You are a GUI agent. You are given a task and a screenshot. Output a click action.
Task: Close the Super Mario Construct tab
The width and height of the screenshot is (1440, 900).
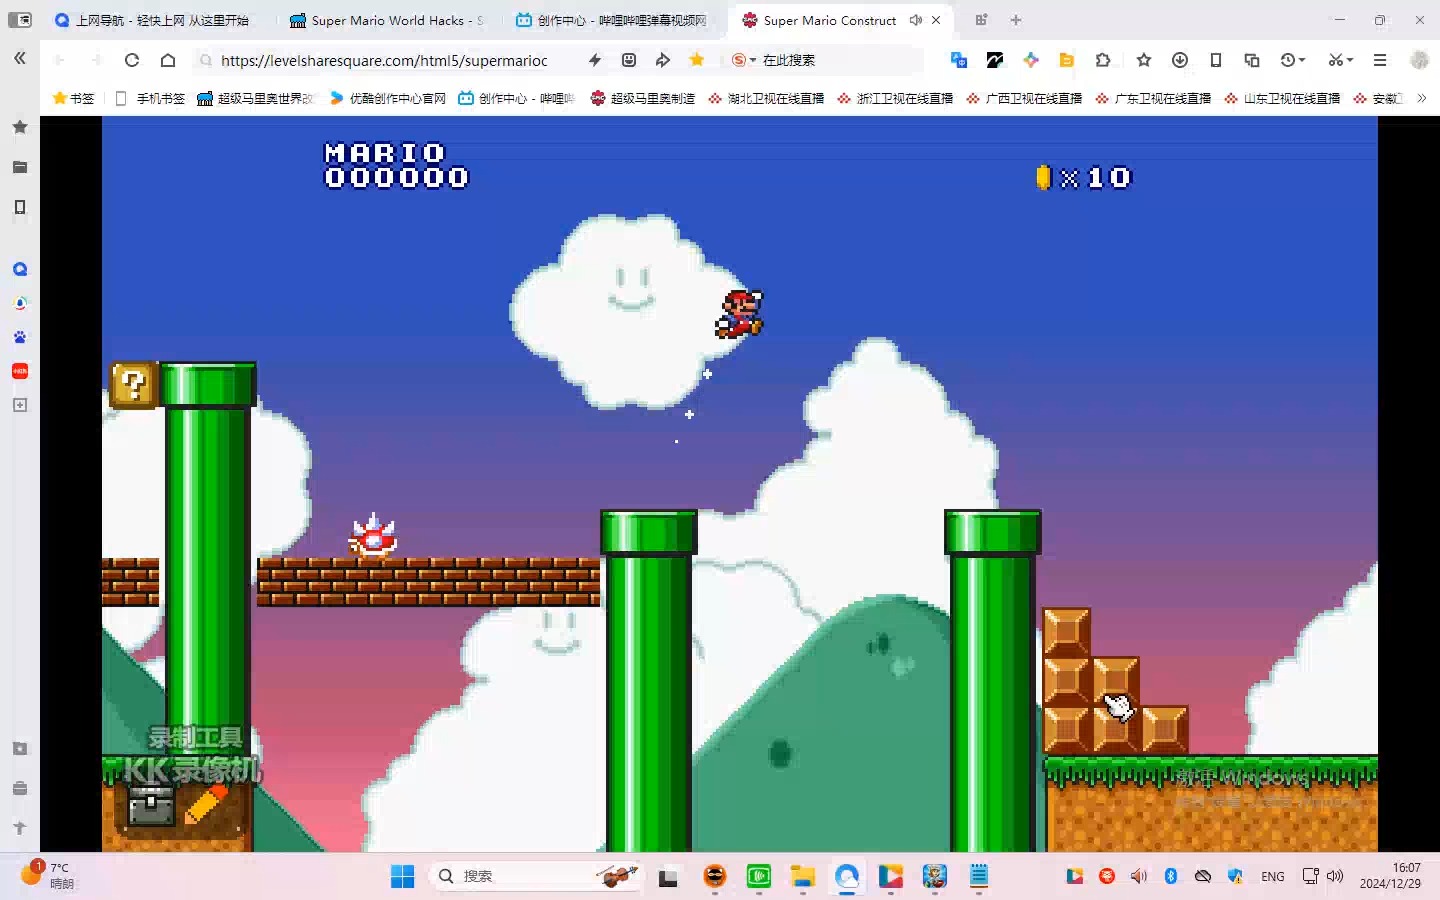936,20
